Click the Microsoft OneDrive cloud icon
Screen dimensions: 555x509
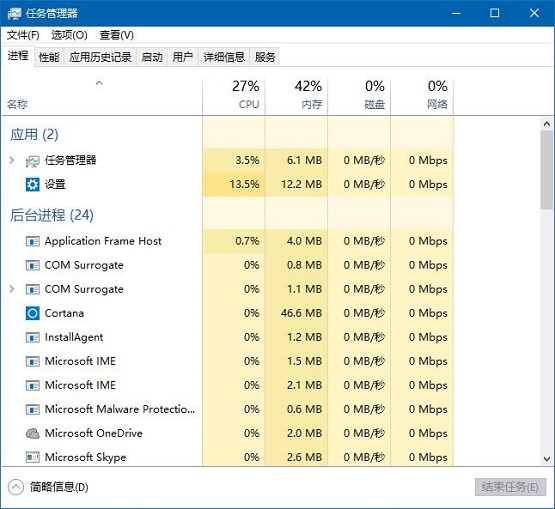[x=33, y=433]
